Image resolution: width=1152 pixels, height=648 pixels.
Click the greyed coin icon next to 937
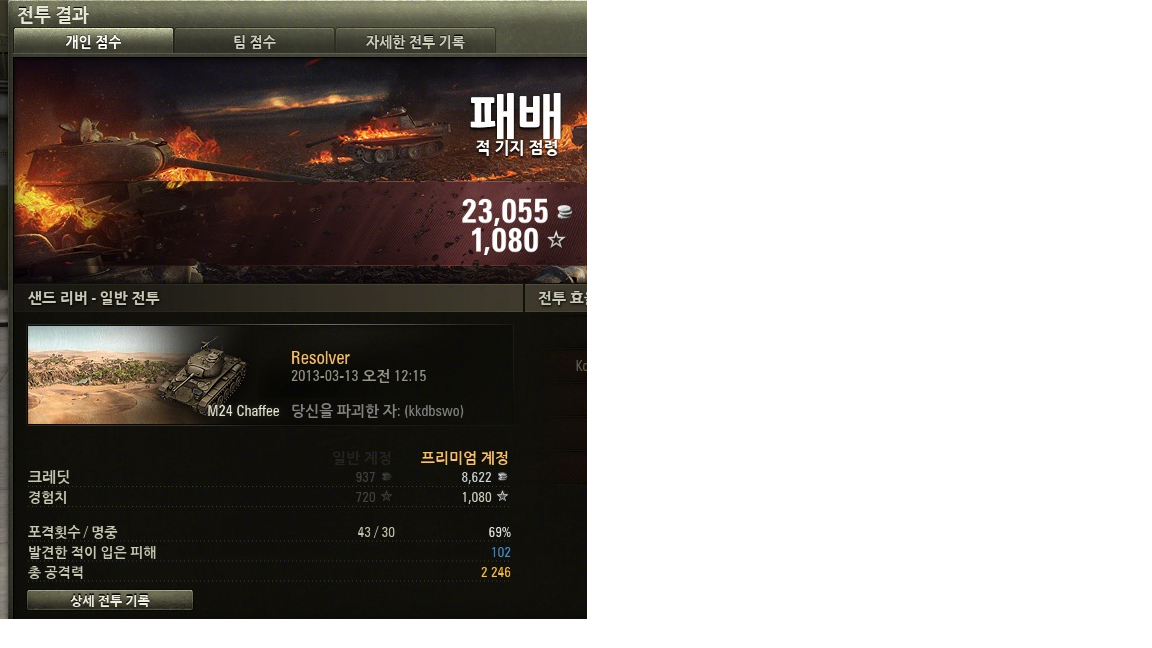click(x=386, y=477)
